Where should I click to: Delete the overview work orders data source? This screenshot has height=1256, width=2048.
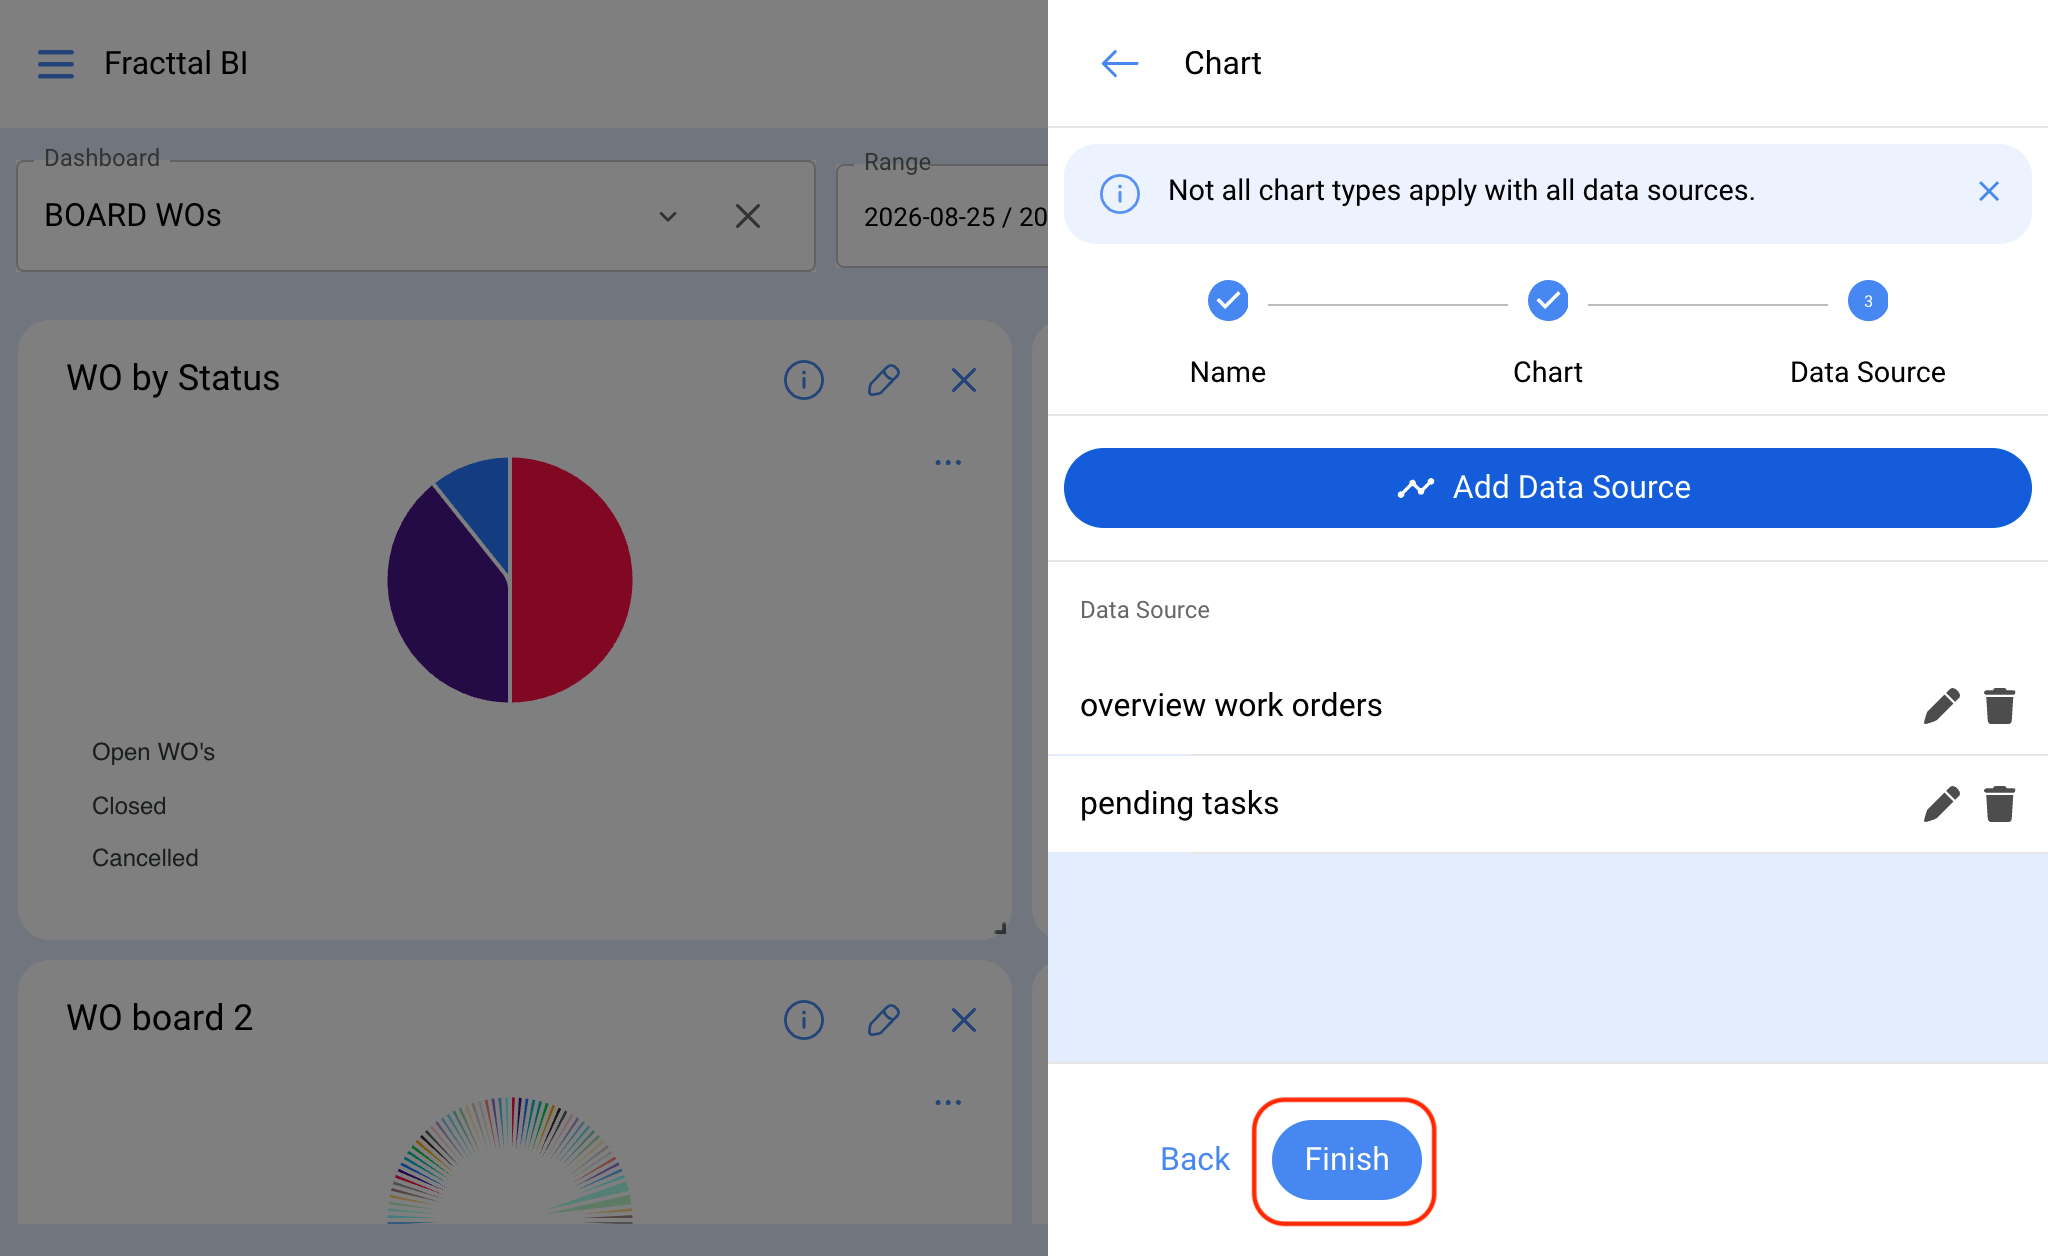(1999, 706)
